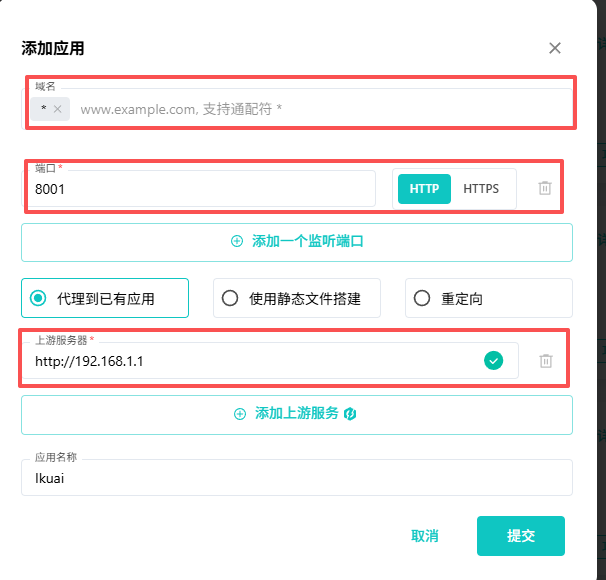Delete the 8001 port row
This screenshot has width=606, height=580.
[x=545, y=188]
